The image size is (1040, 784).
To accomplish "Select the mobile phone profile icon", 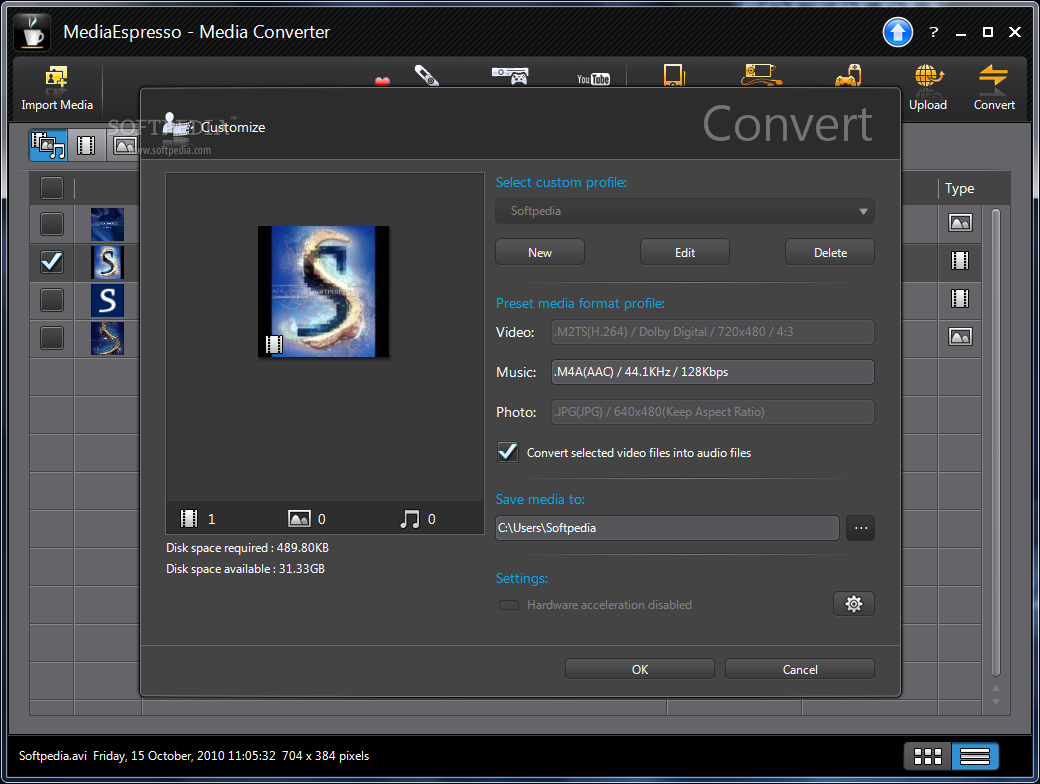I will point(426,75).
